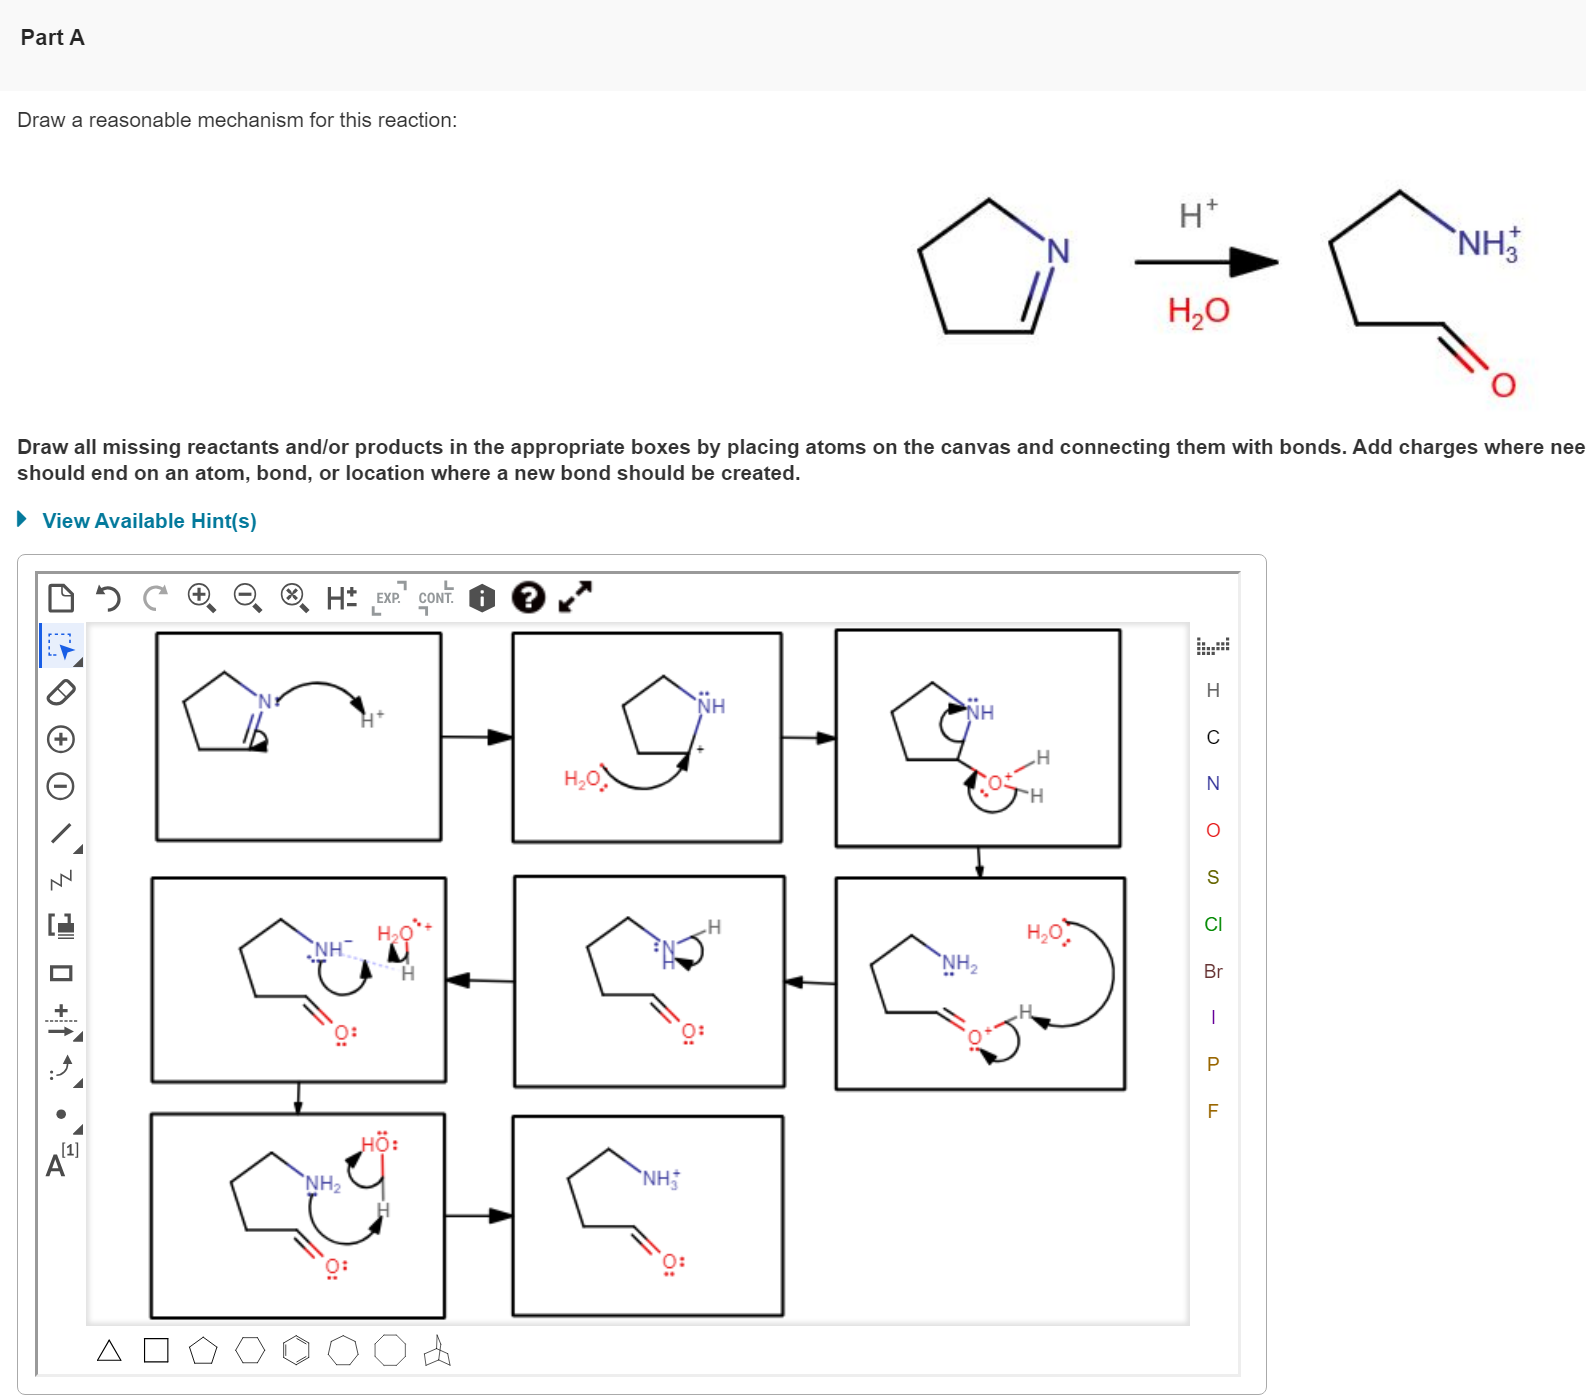Pick the oxygen atom O
This screenshot has height=1400, width=1586.
[1213, 830]
